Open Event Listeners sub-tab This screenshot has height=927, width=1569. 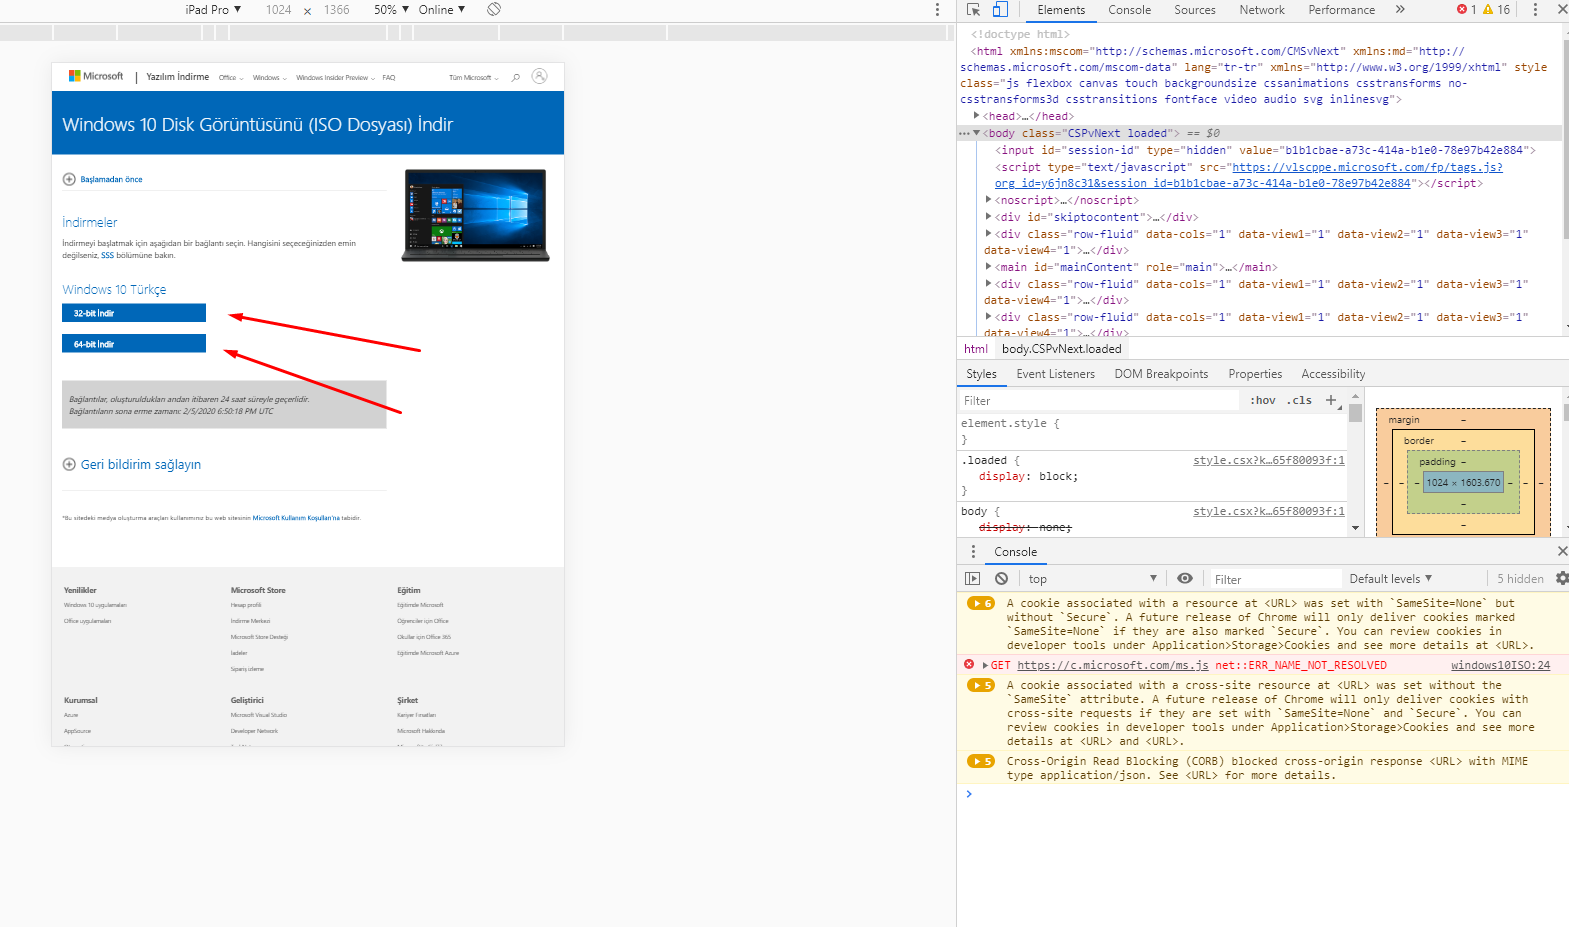tap(1055, 374)
